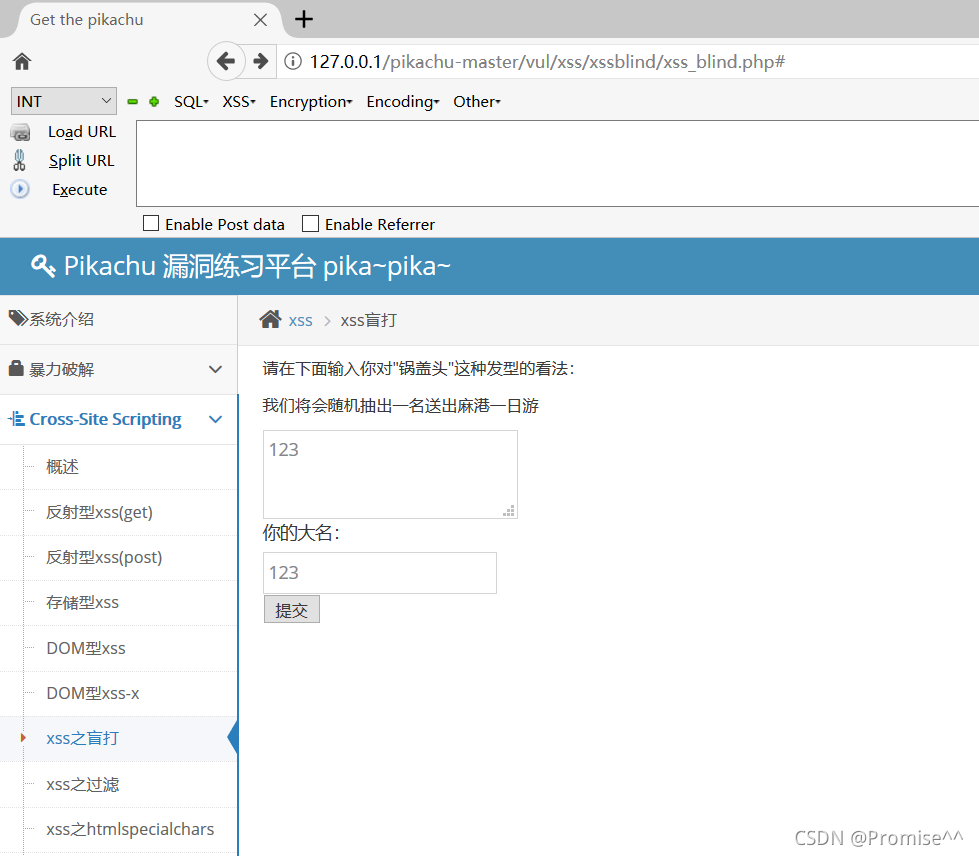The width and height of the screenshot is (979, 856).
Task: Click the green minus HackBar icon
Action: [x=132, y=102]
